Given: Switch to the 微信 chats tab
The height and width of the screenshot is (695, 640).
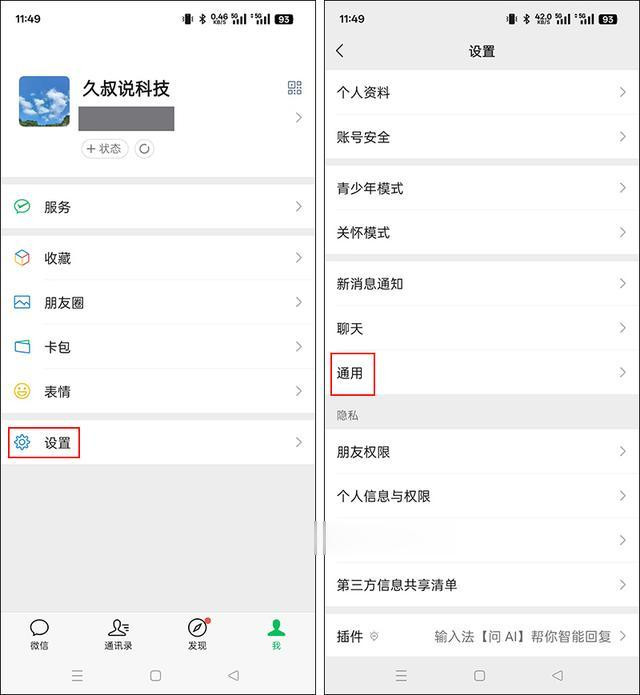Looking at the screenshot, I should click(39, 634).
